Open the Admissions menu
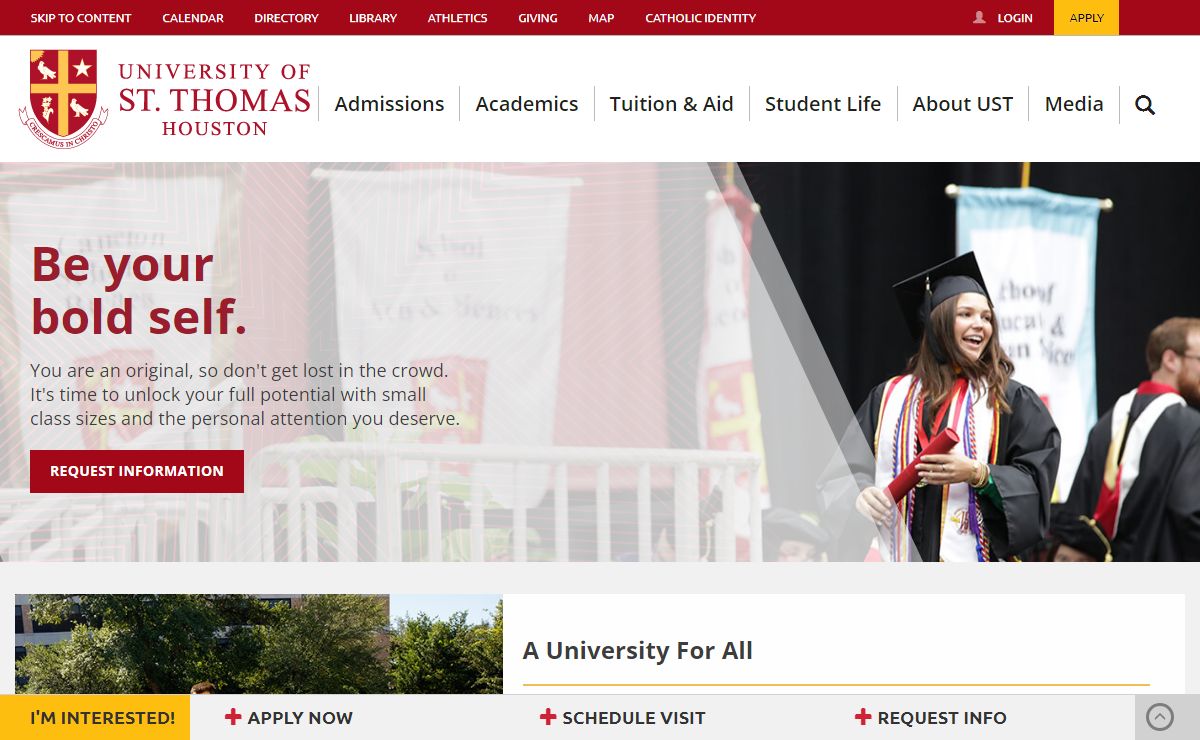1200x740 pixels. 389,104
